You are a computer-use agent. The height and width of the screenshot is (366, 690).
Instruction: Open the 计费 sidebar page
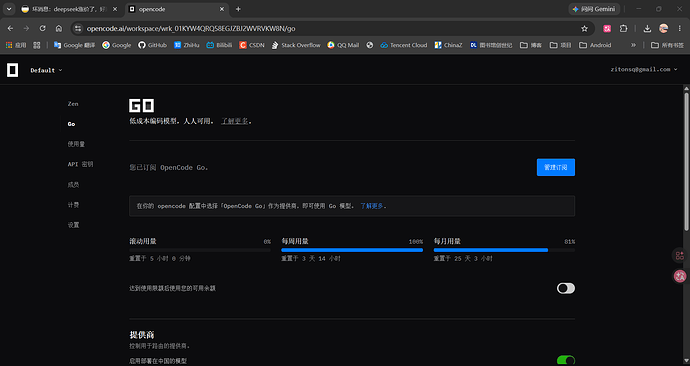pyautogui.click(x=73, y=205)
